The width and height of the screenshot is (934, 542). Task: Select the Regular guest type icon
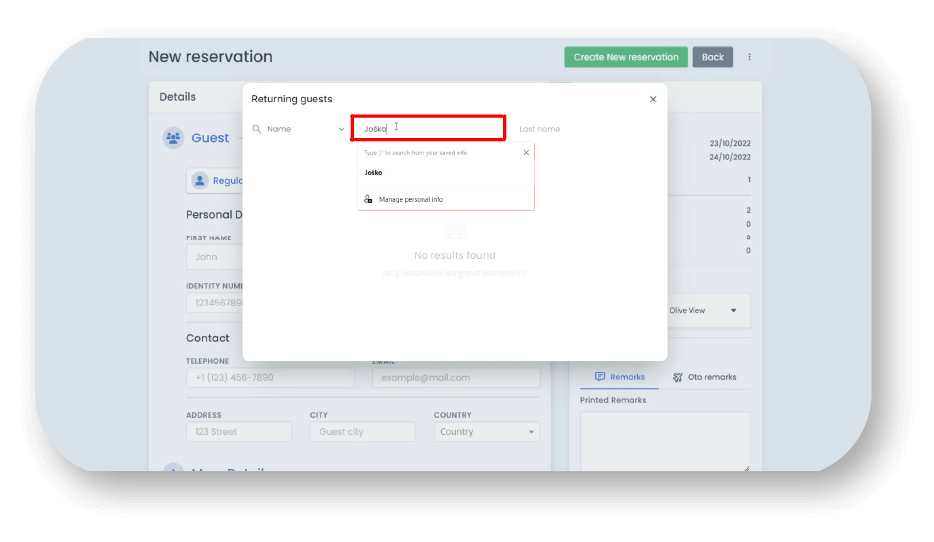200,180
